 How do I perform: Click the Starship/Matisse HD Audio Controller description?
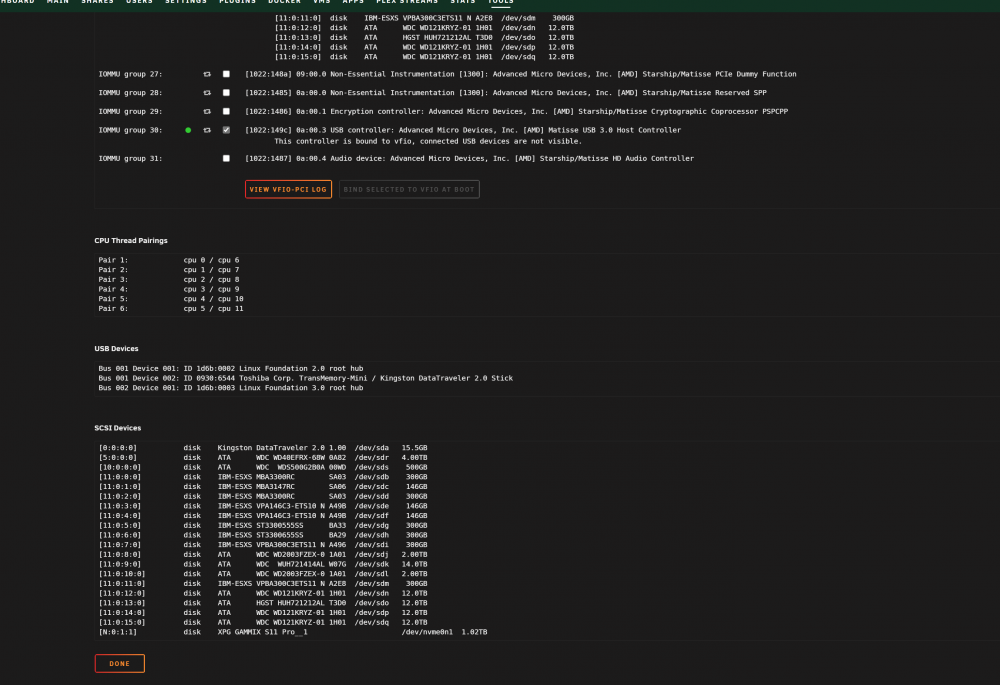[469, 158]
